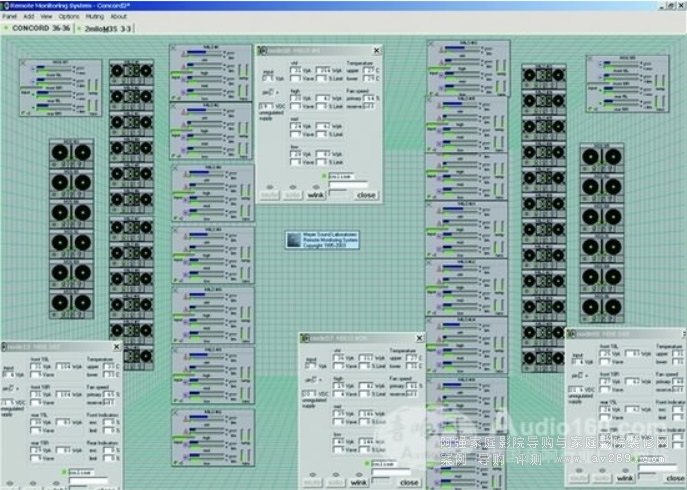687x490 pixels.
Task: Click the Remote Monitoring System title bar icon
Action: (x=6, y=5)
